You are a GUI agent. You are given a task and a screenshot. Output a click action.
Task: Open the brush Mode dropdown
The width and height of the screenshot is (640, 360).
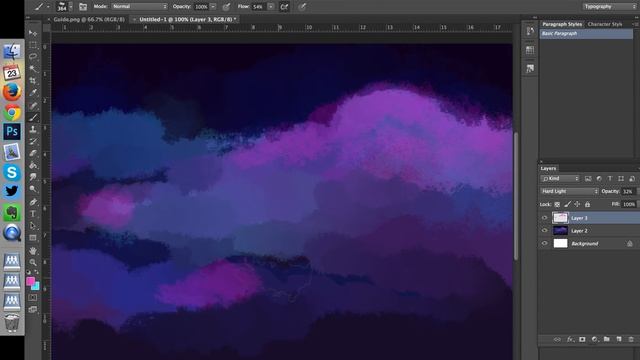[139, 7]
